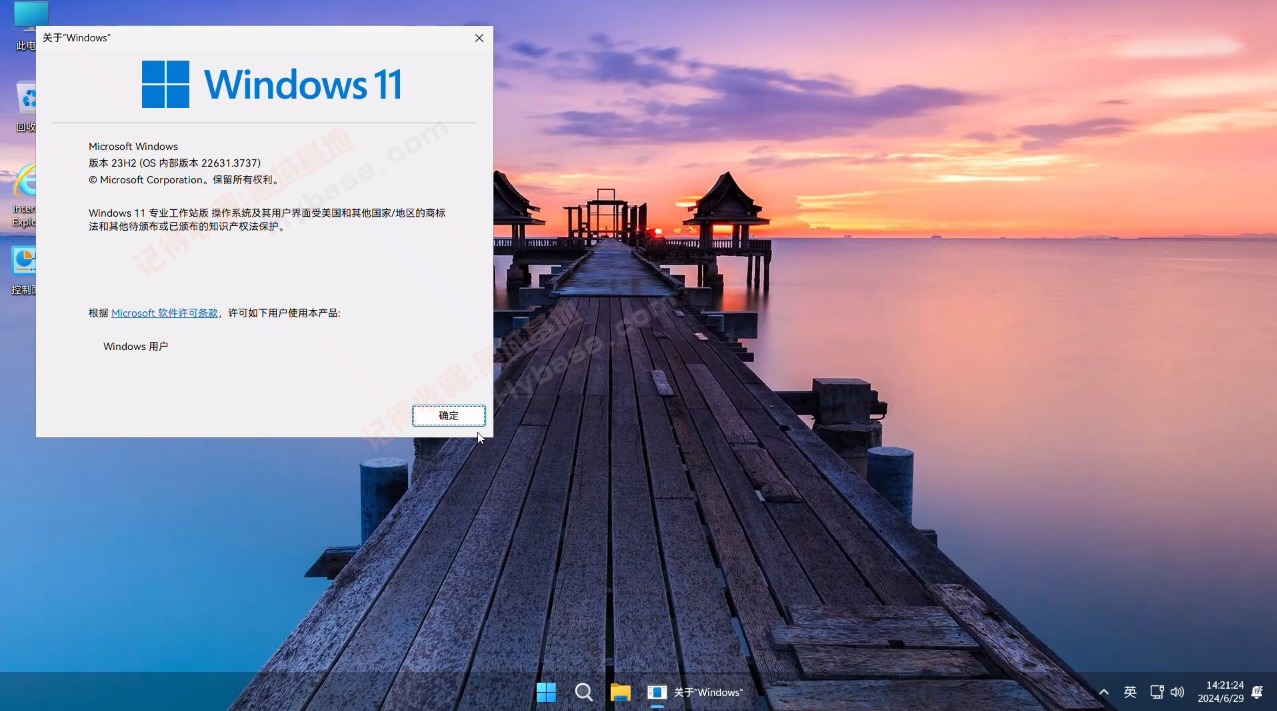Image resolution: width=1277 pixels, height=711 pixels.
Task: Select the 关于"Windows" taskbar item
Action: 696,692
